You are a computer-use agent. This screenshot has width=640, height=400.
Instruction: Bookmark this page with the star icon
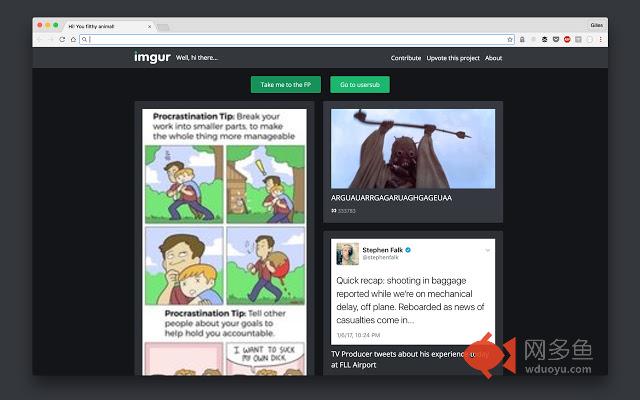510,40
